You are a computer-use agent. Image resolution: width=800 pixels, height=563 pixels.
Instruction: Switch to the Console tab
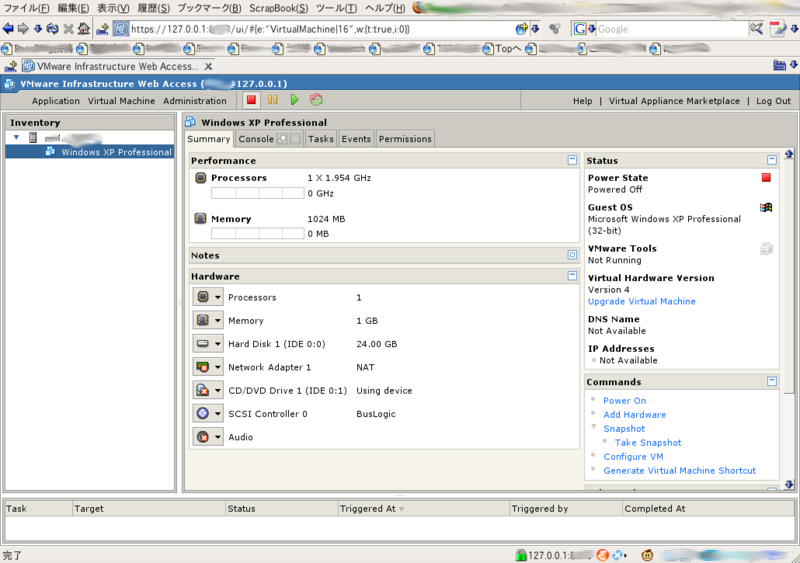256,139
